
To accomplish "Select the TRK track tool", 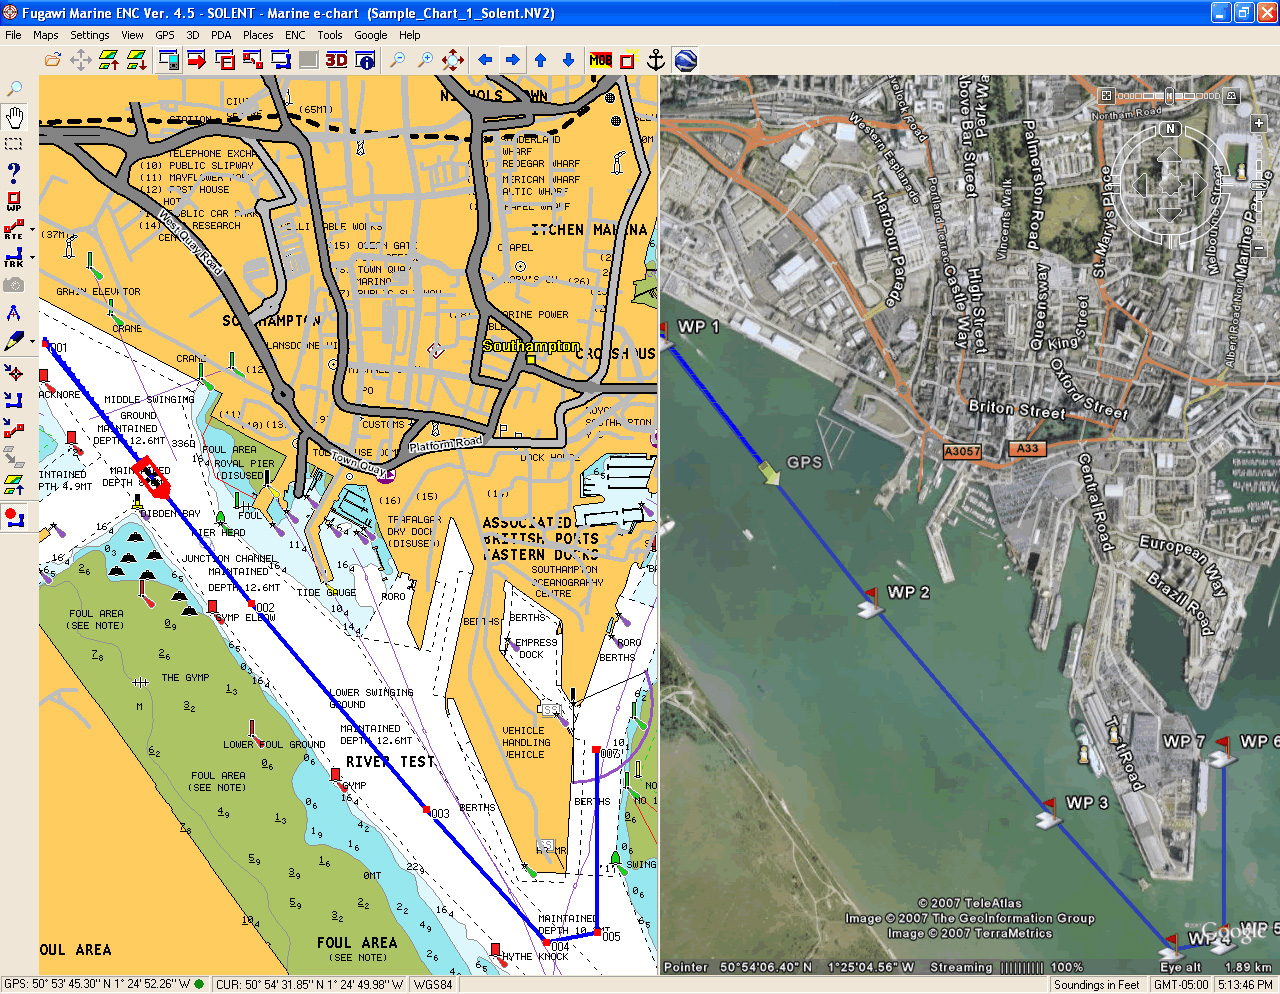I will (x=13, y=257).
